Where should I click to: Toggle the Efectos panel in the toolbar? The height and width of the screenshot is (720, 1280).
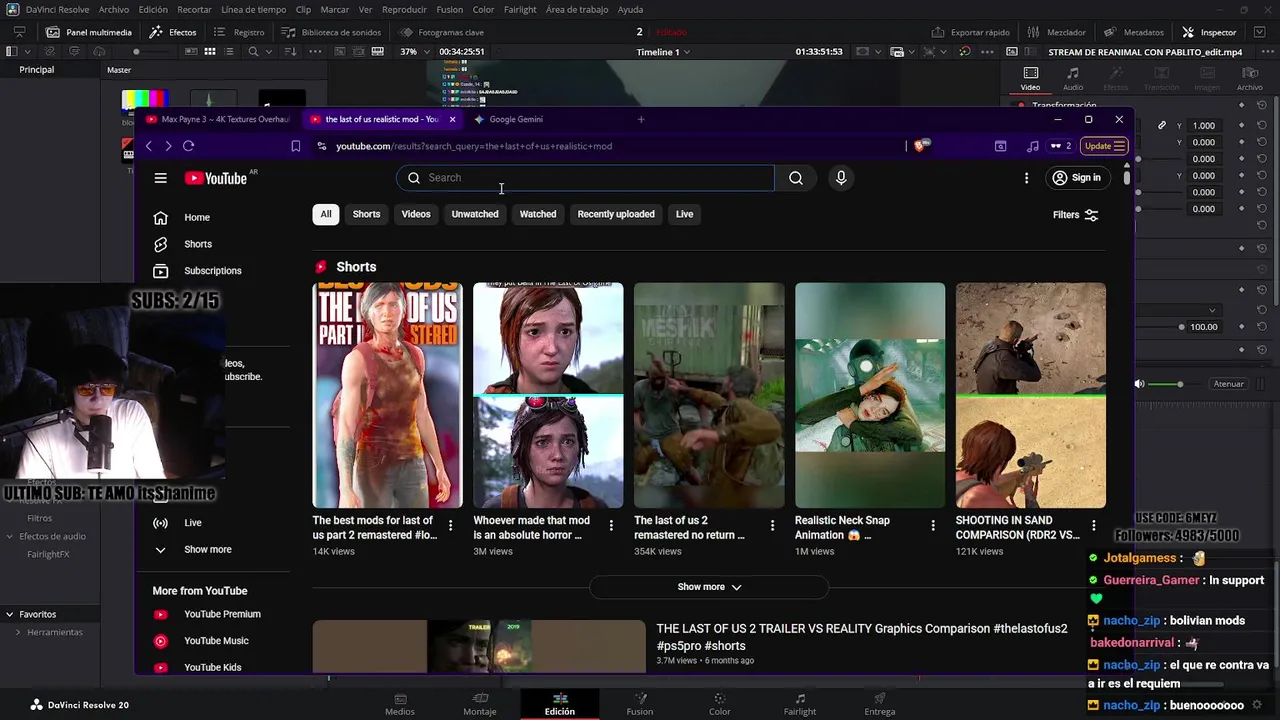[173, 32]
